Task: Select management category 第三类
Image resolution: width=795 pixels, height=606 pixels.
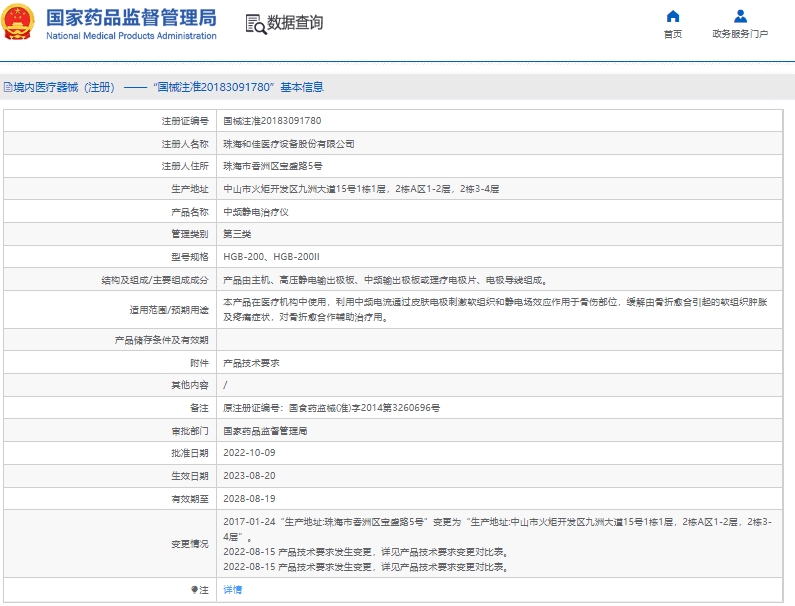Action: point(237,234)
